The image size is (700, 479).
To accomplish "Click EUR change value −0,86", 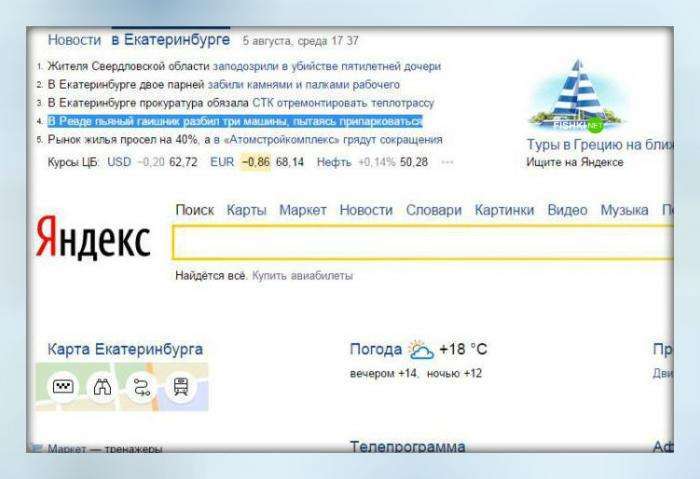I will 256,162.
